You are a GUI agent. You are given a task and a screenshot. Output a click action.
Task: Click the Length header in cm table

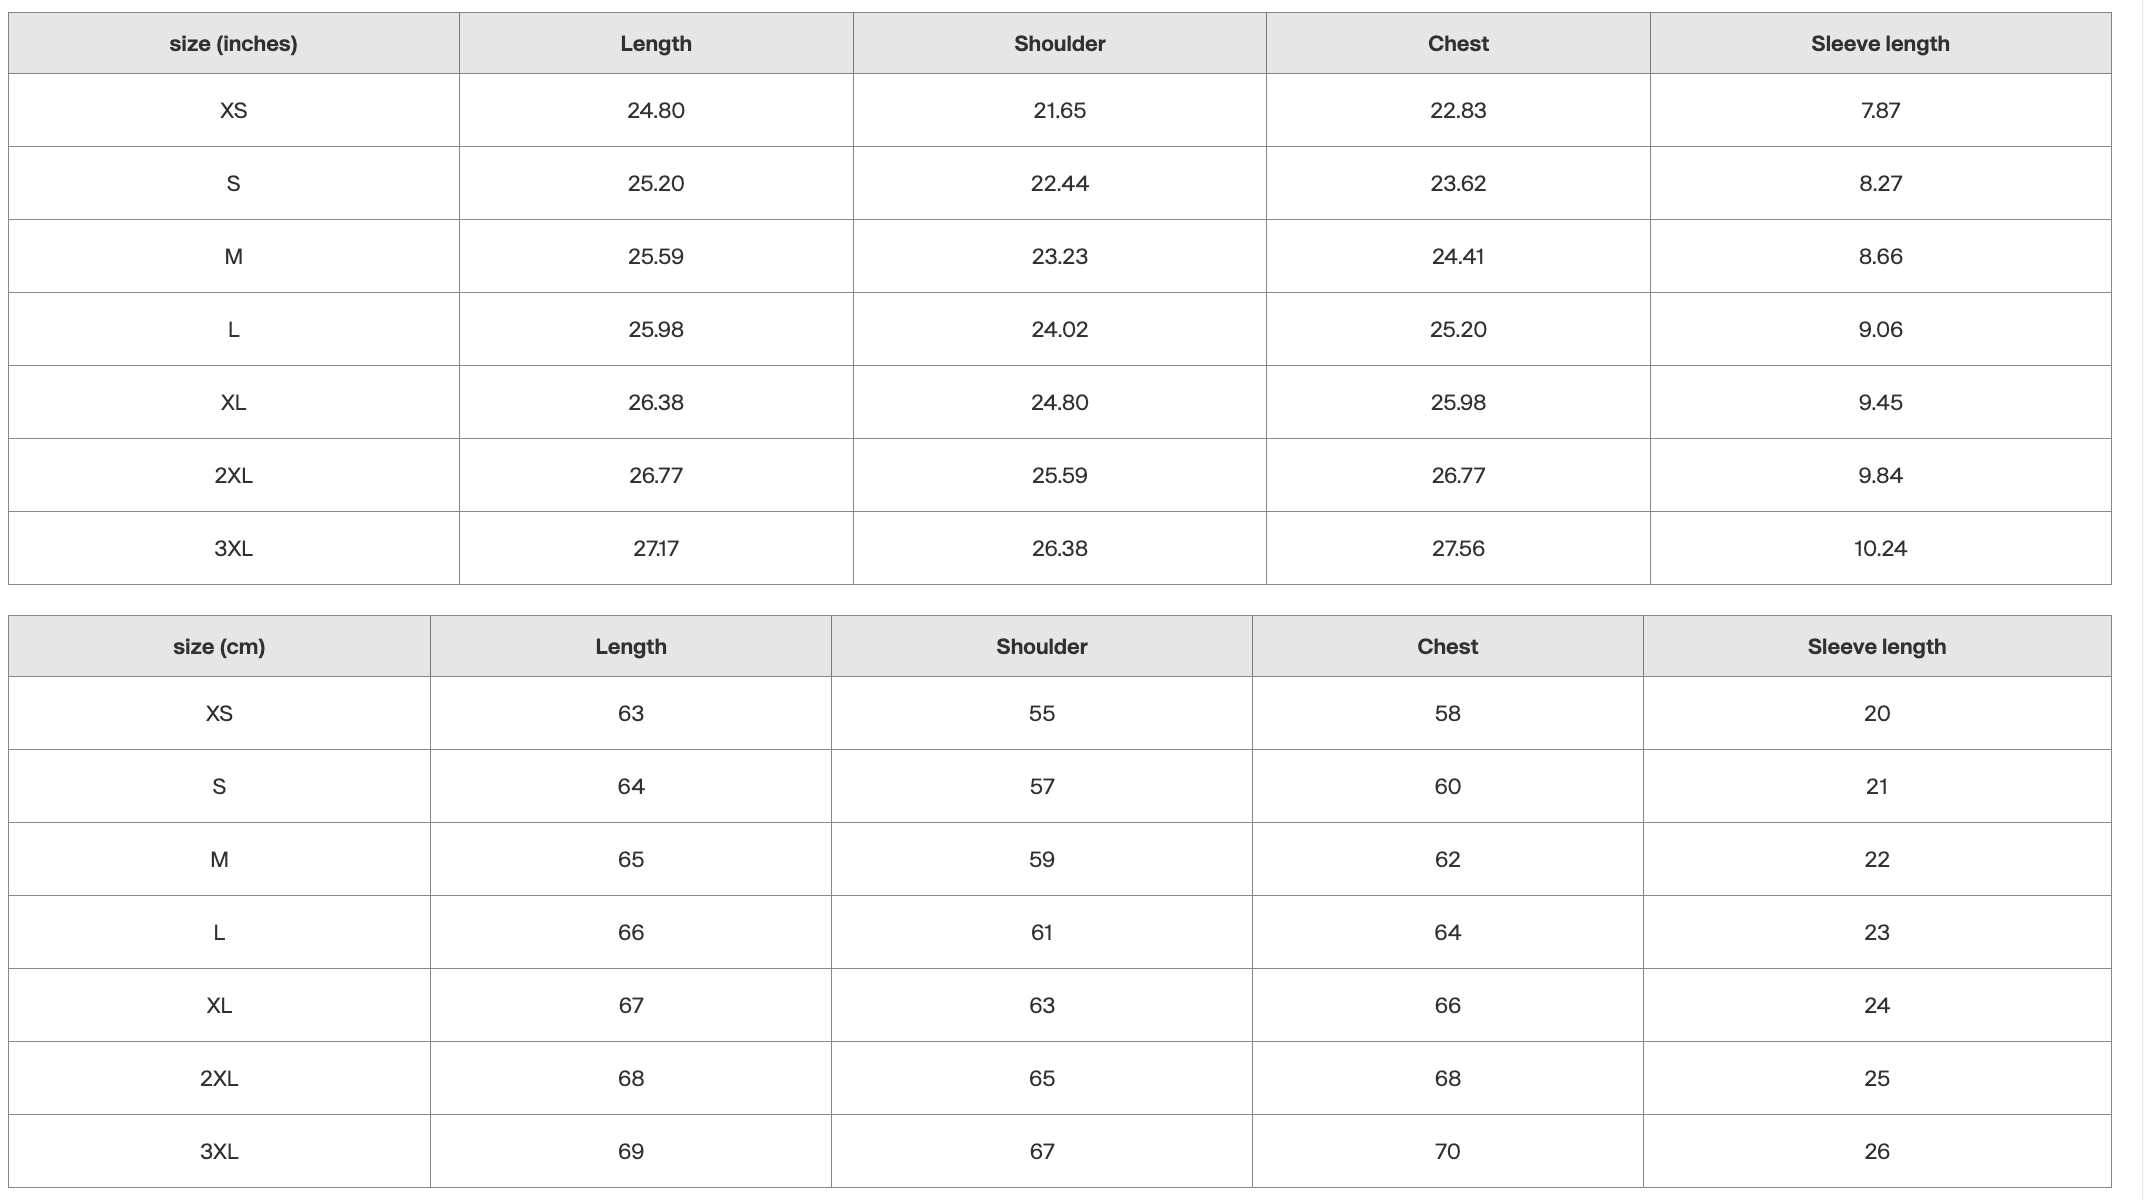coord(631,647)
